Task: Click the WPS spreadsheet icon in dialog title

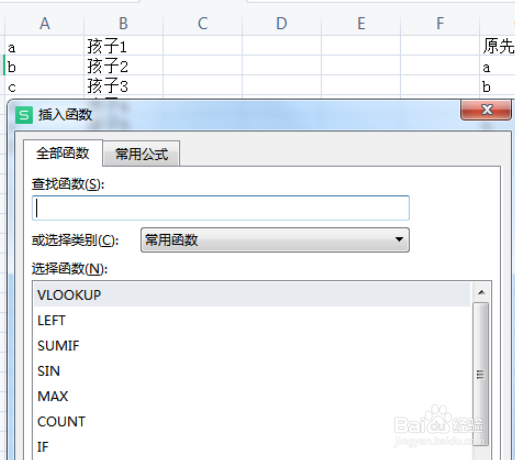Action: (x=24, y=115)
